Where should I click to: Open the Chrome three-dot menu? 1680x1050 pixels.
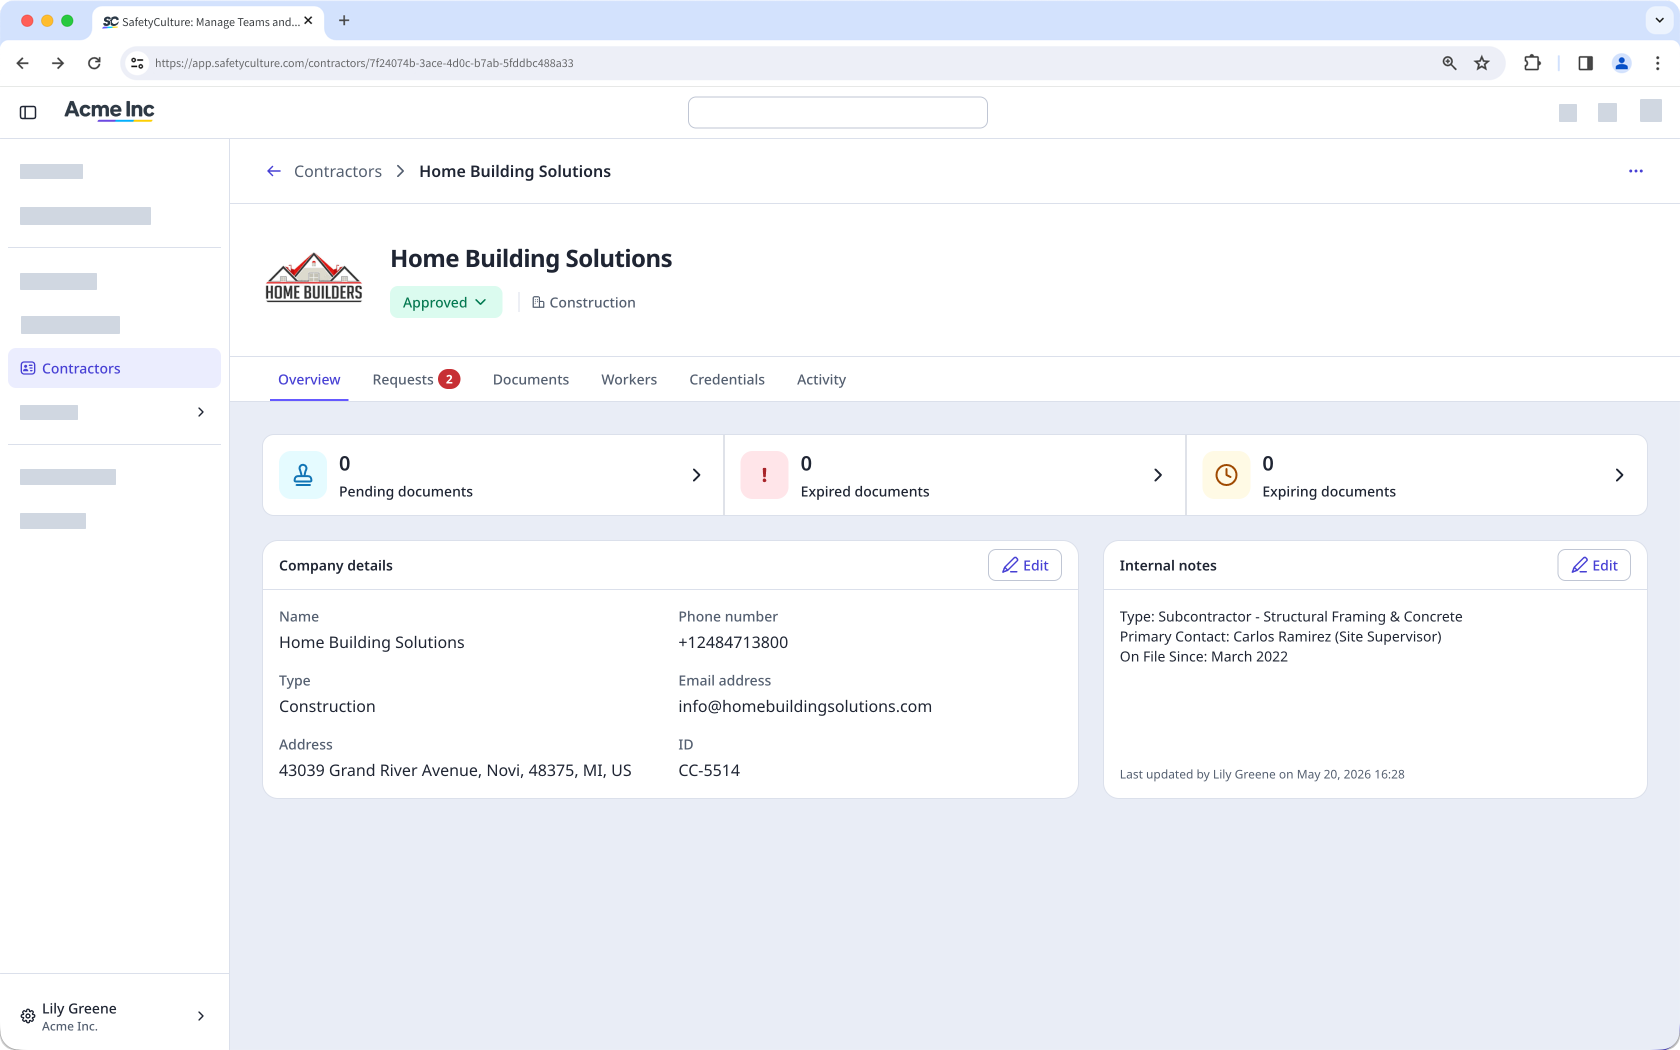point(1658,63)
